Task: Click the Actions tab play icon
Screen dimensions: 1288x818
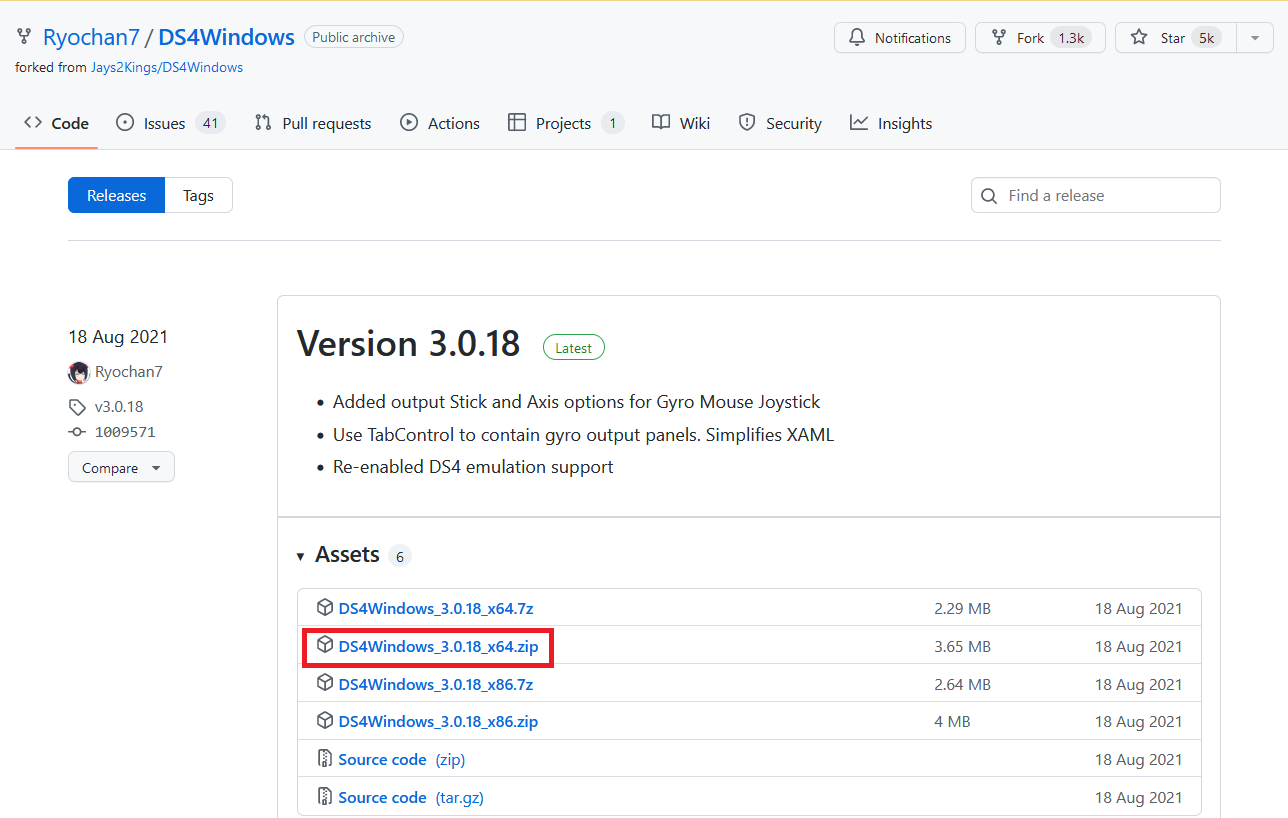Action: coord(409,123)
